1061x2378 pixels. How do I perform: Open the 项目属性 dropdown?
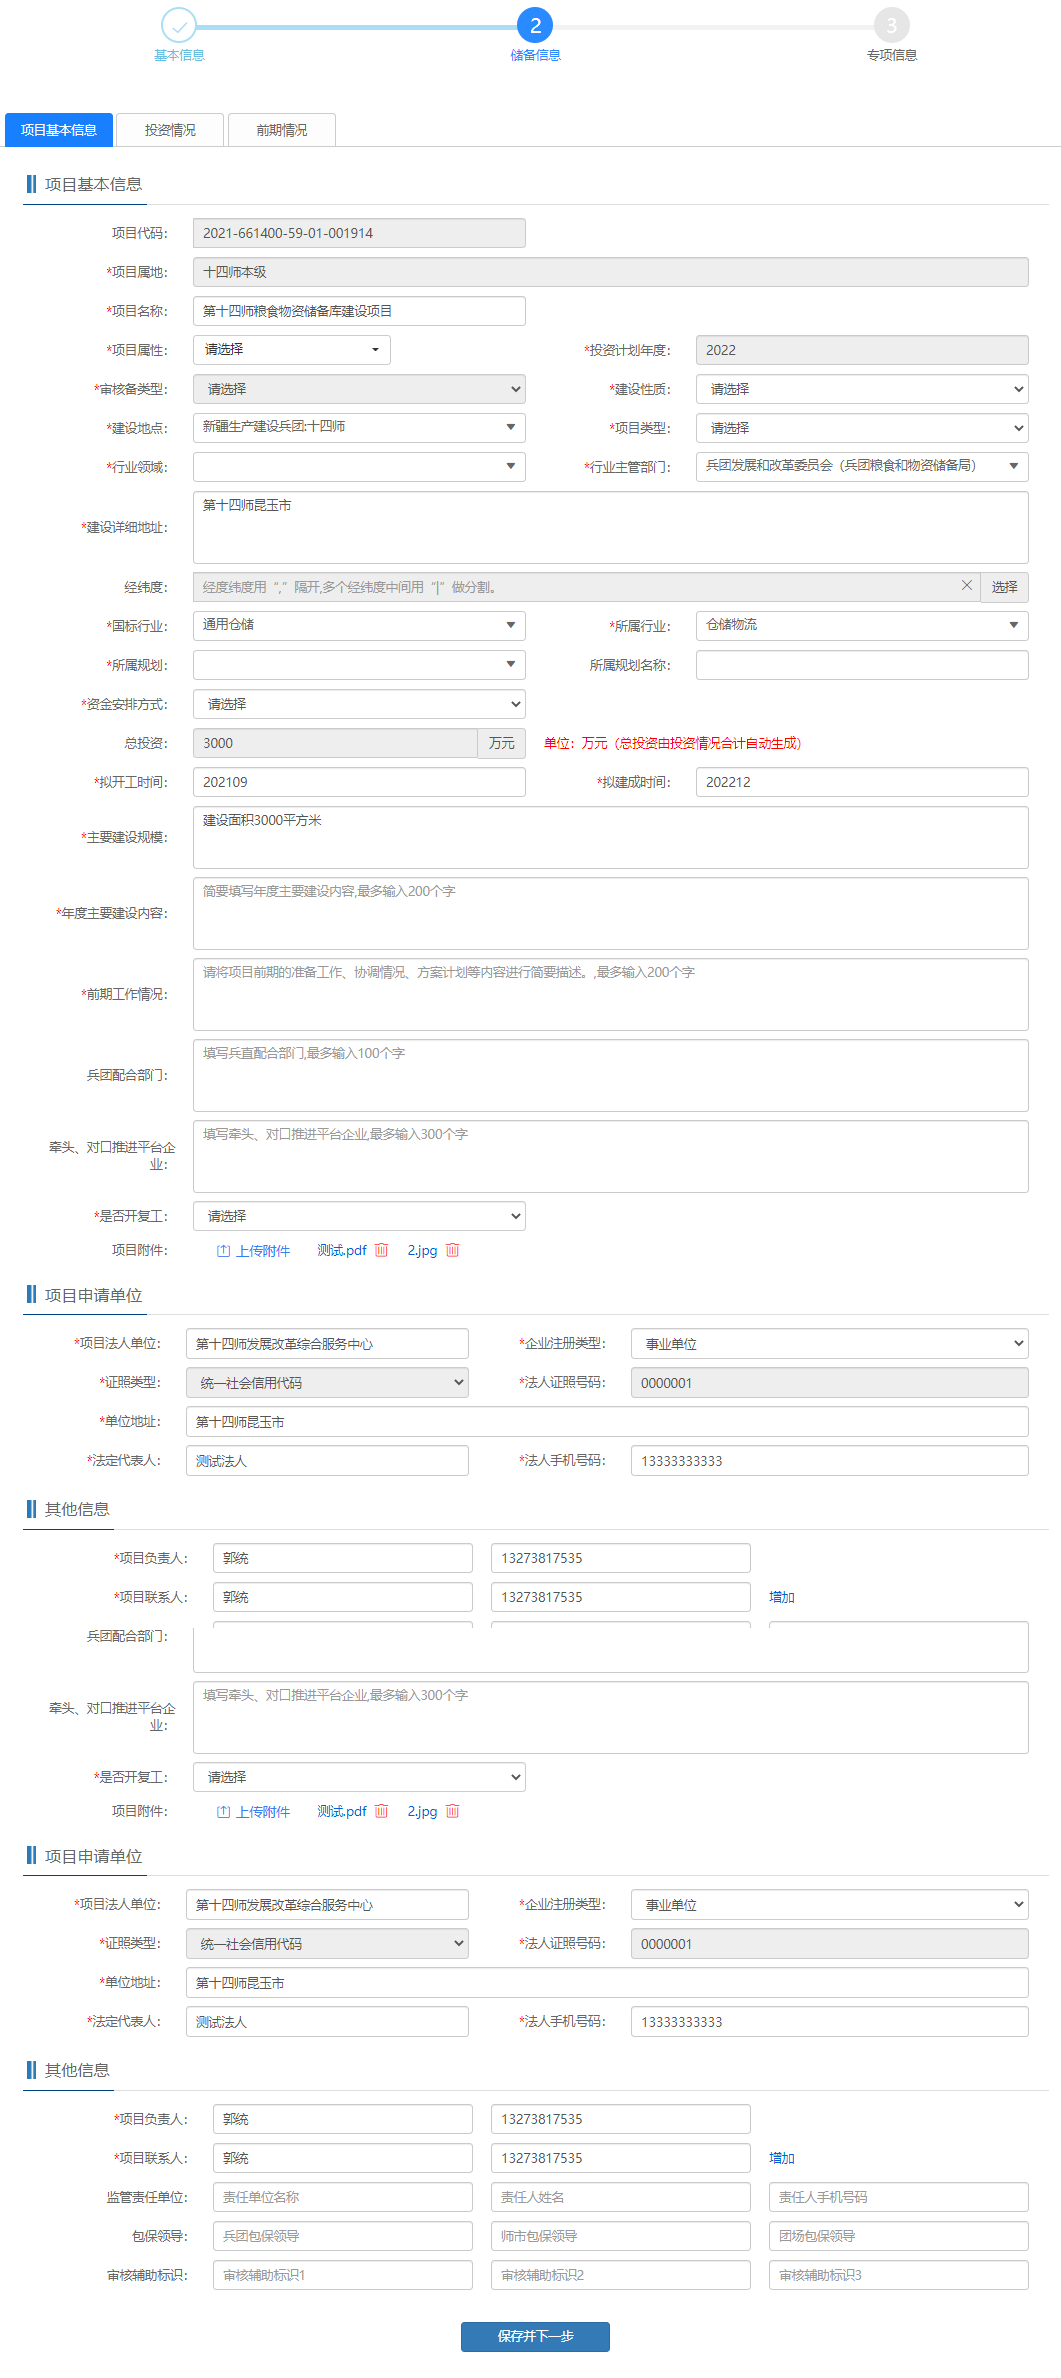[x=291, y=350]
